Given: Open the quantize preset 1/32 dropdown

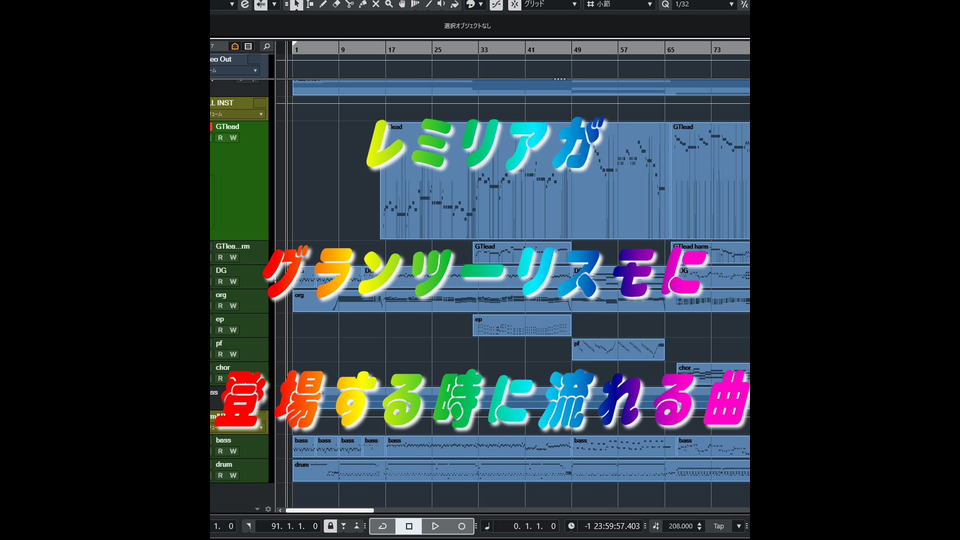Looking at the screenshot, I should 700,5.
